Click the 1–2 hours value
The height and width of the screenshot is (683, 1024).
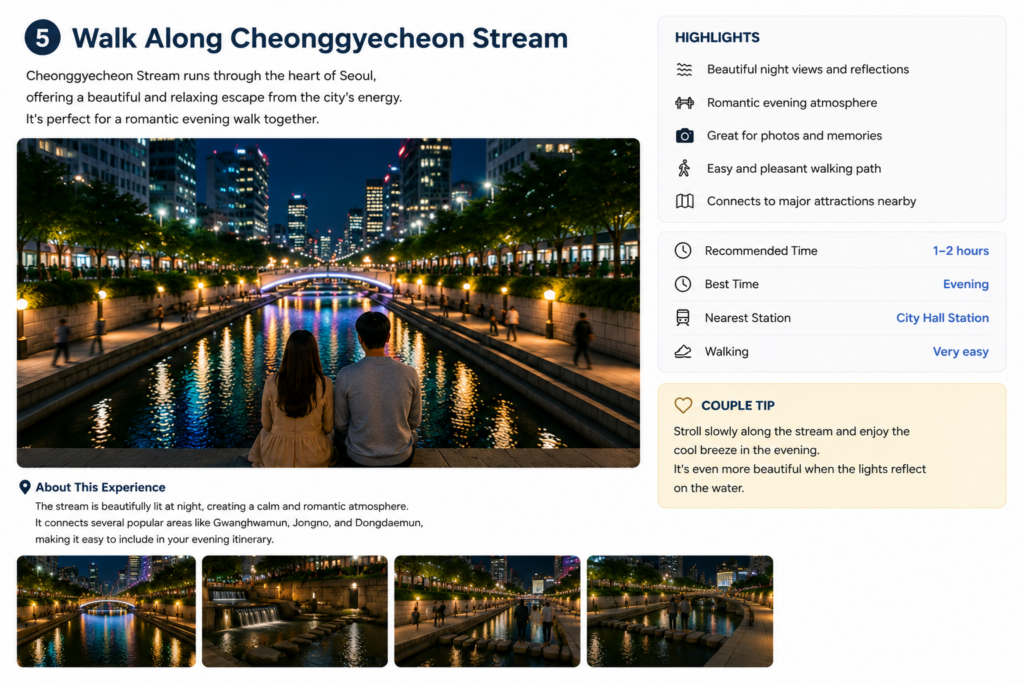coord(961,251)
